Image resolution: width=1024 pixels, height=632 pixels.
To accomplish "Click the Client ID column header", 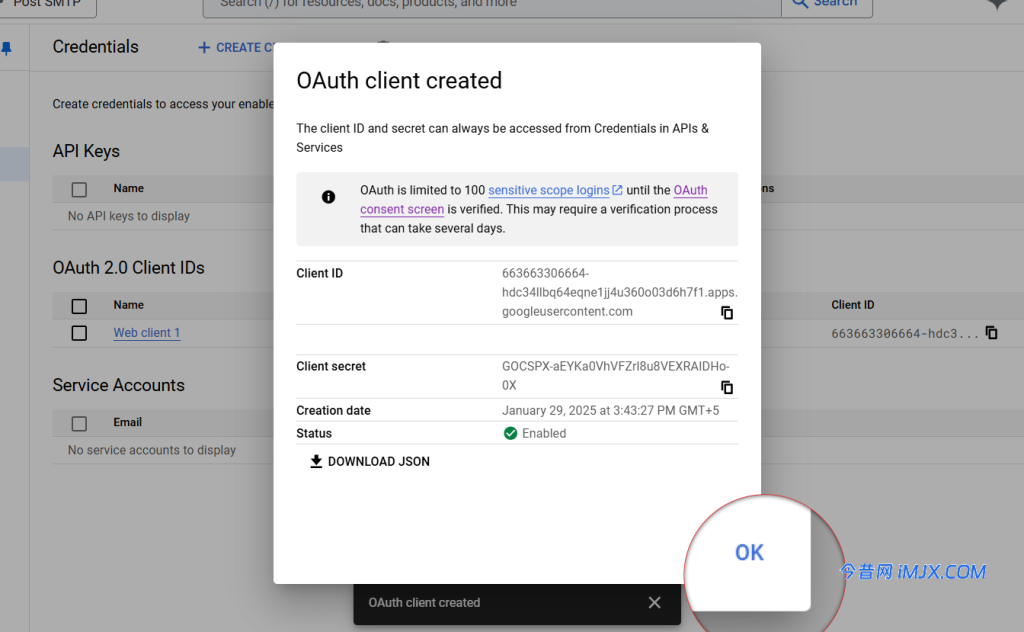I will pyautogui.click(x=852, y=305).
